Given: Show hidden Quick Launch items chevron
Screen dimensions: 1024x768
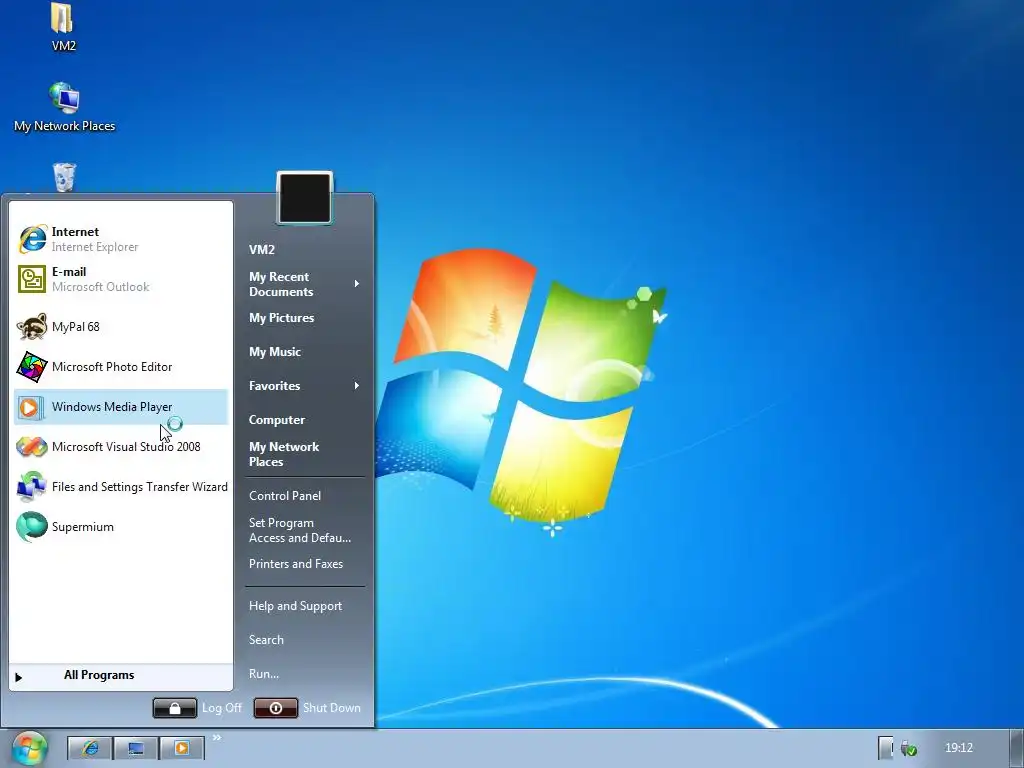Looking at the screenshot, I should [217, 738].
